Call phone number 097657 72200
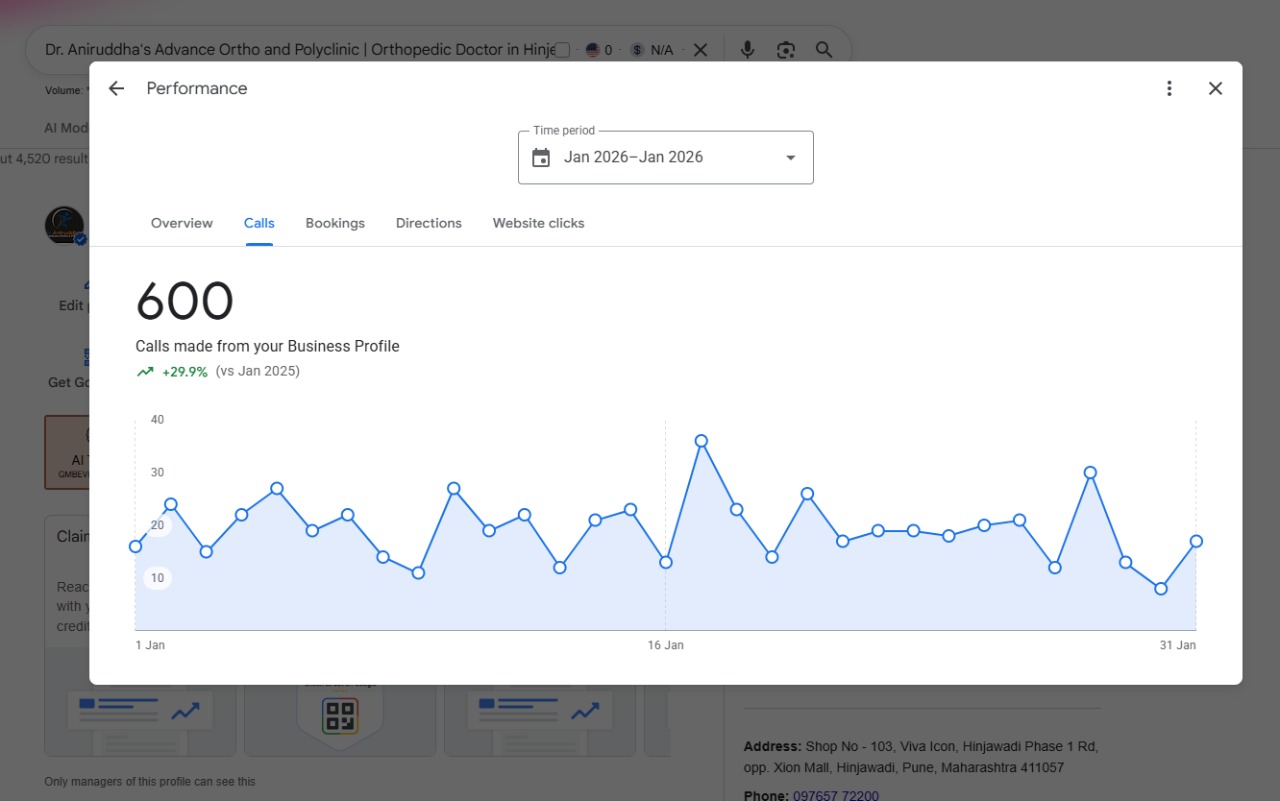 (836, 795)
